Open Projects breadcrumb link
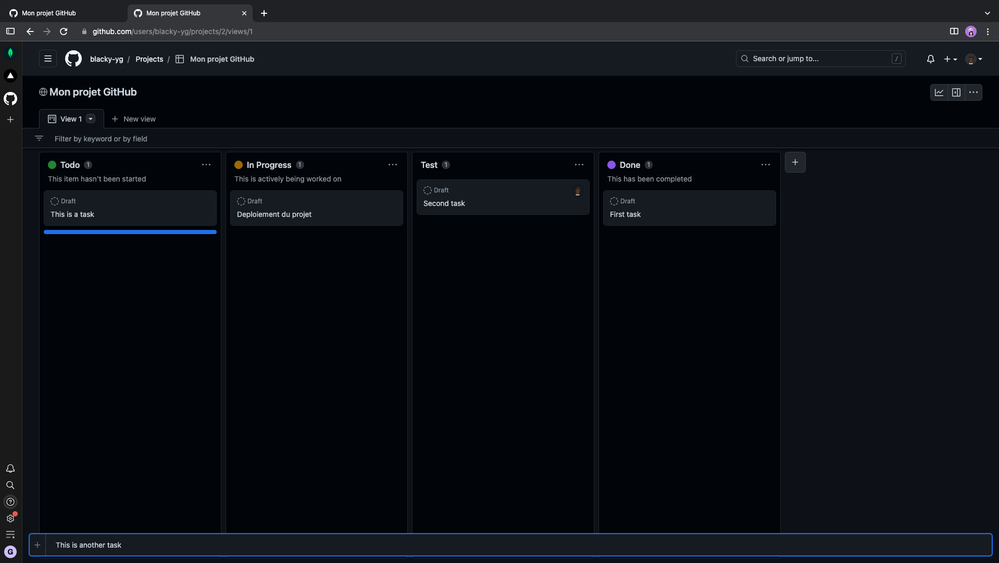This screenshot has height=563, width=999. [x=149, y=59]
